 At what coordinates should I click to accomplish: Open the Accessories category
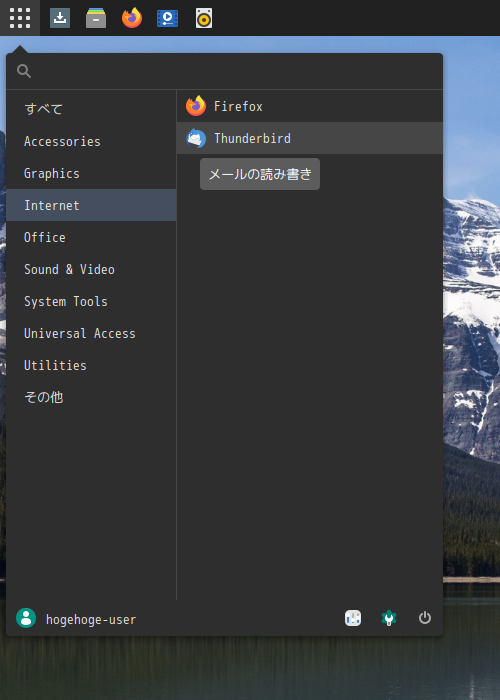click(x=91, y=141)
